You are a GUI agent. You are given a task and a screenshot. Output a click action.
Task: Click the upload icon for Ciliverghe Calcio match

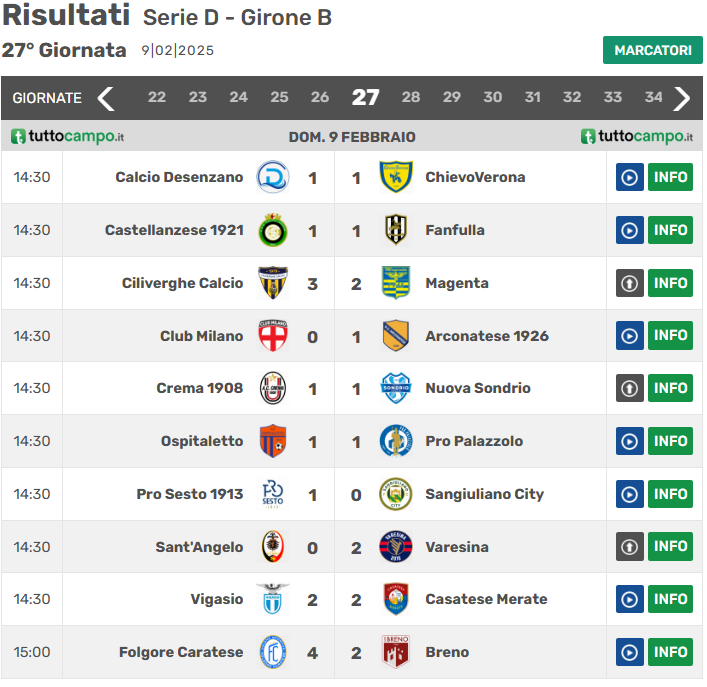click(629, 283)
